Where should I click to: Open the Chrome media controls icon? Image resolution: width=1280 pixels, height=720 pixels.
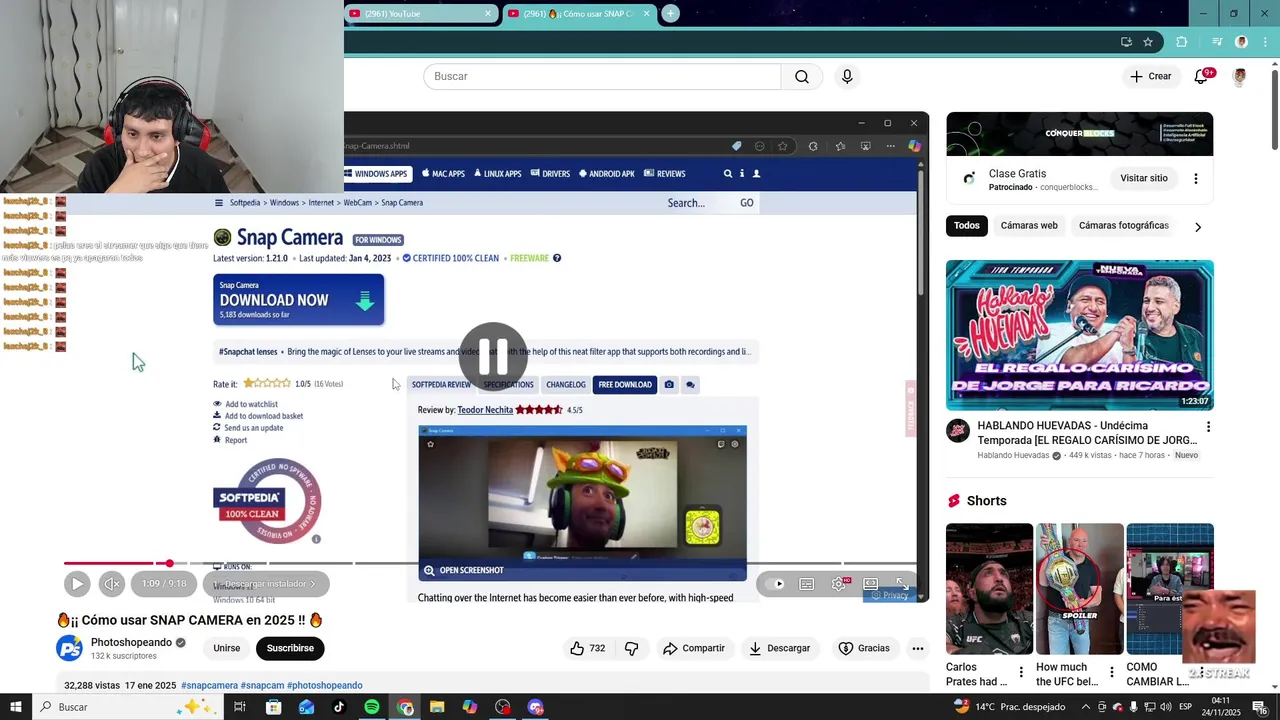[1217, 42]
